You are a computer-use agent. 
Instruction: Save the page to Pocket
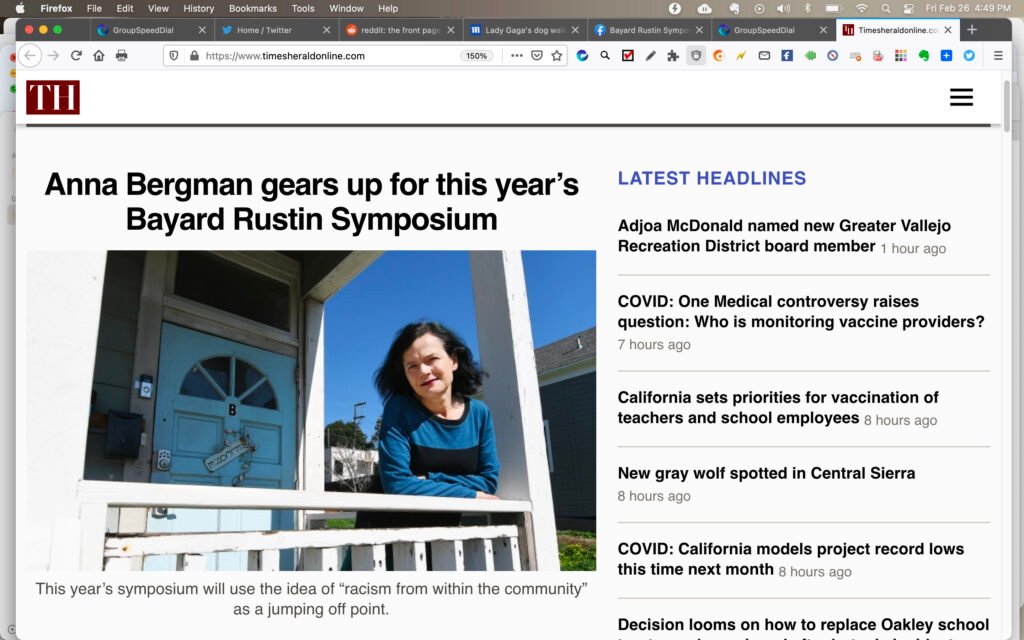(x=537, y=56)
